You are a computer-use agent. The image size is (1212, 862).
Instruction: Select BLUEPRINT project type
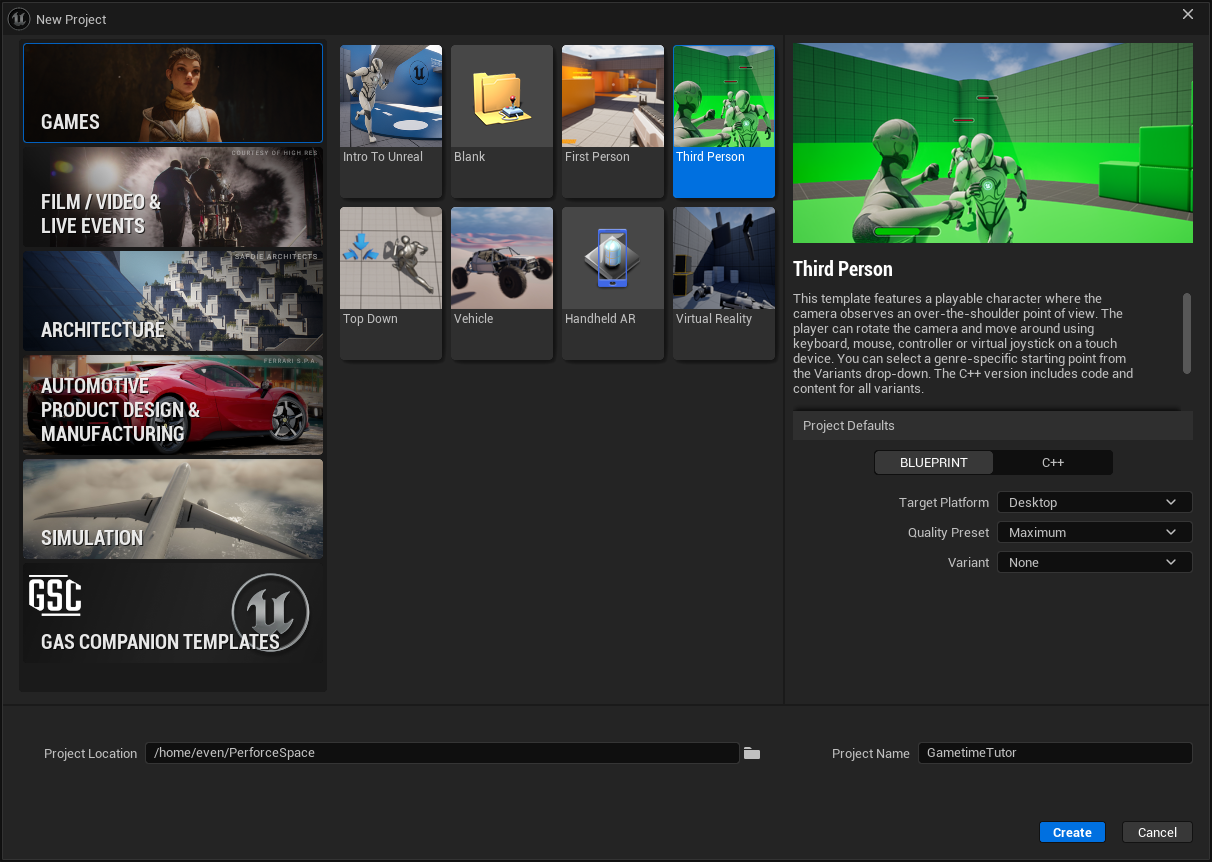[x=934, y=462]
